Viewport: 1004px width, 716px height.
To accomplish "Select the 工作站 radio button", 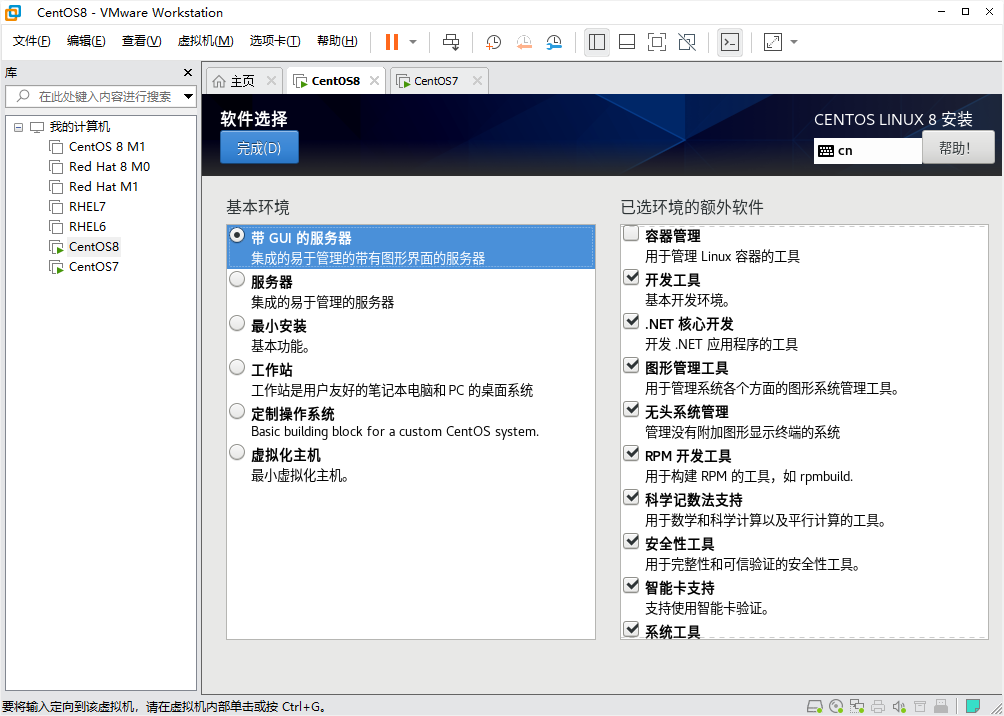I will point(237,367).
